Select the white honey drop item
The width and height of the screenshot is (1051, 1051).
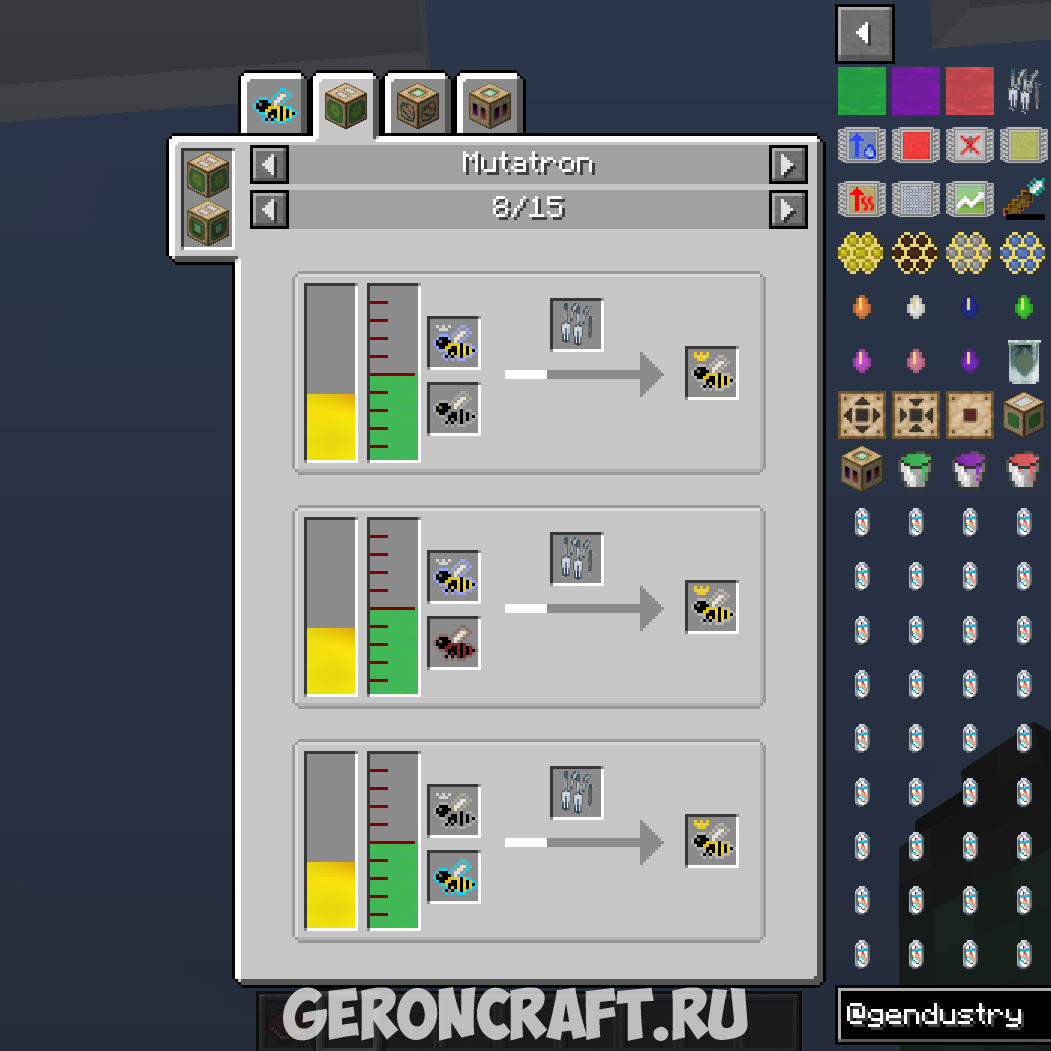click(916, 307)
